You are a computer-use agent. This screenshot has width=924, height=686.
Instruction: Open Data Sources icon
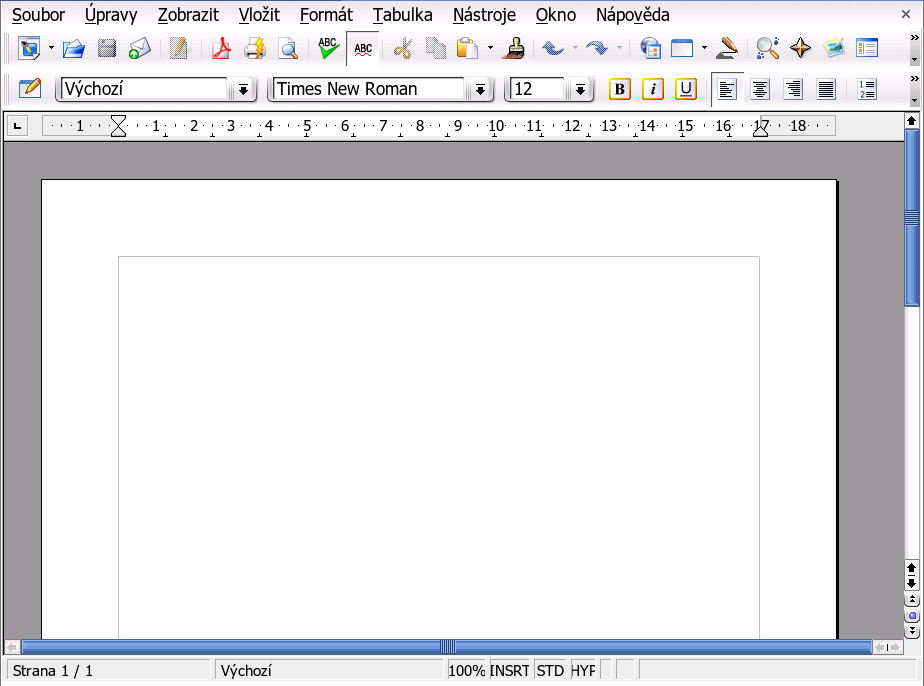[x=867, y=48]
